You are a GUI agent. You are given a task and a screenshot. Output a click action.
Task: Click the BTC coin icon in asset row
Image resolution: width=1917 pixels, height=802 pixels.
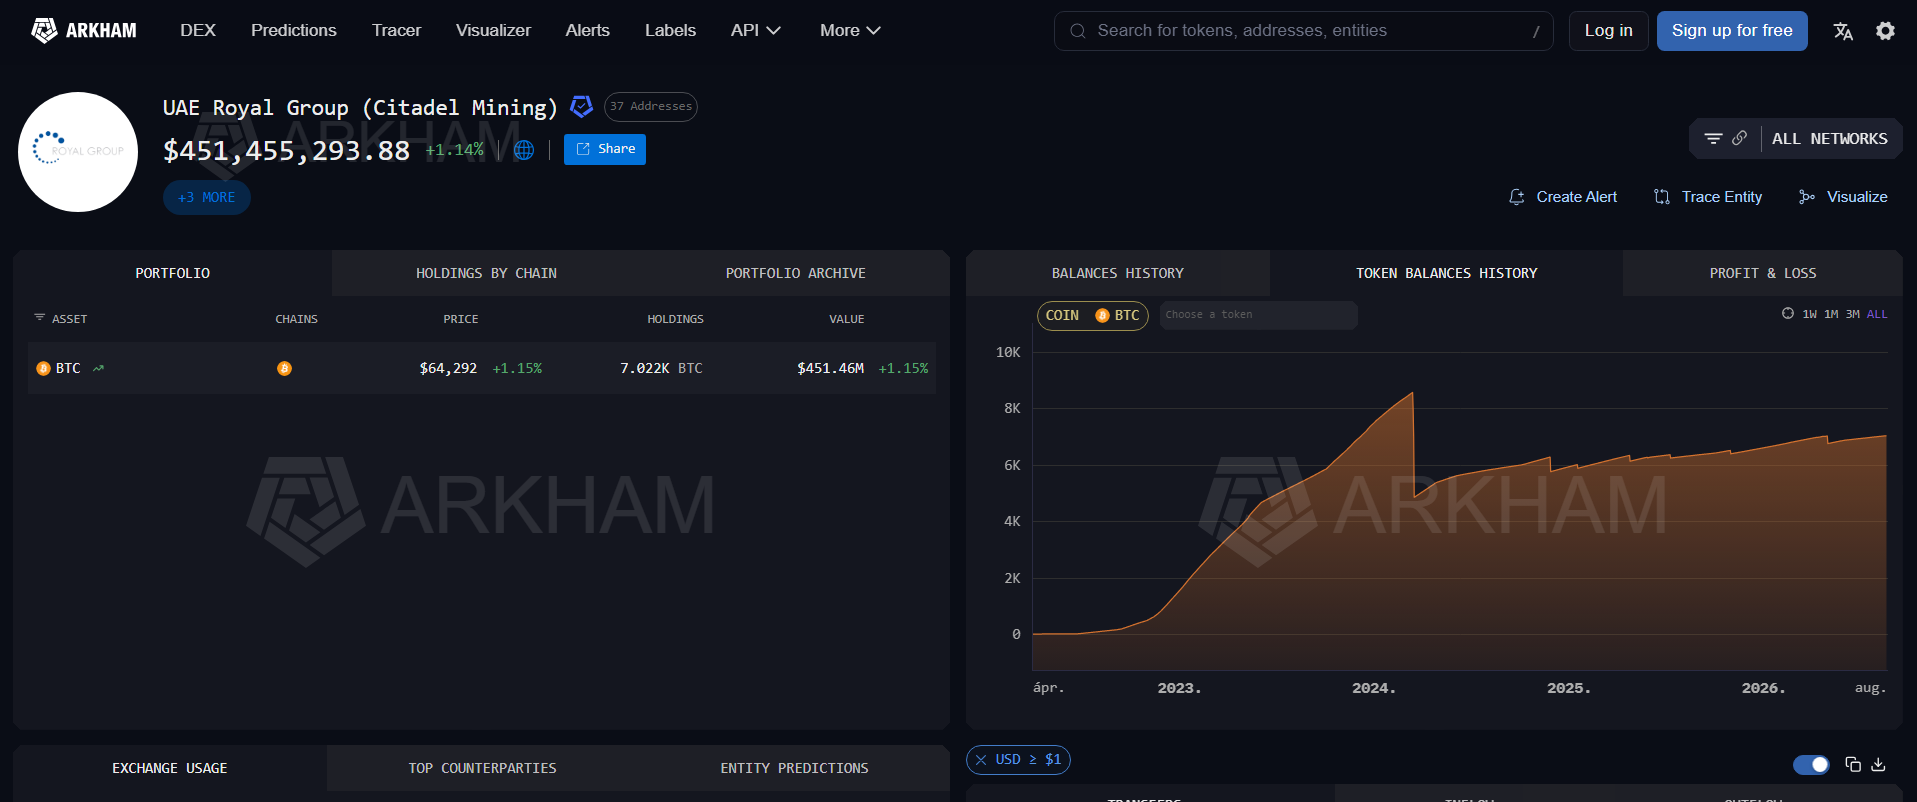pos(43,369)
